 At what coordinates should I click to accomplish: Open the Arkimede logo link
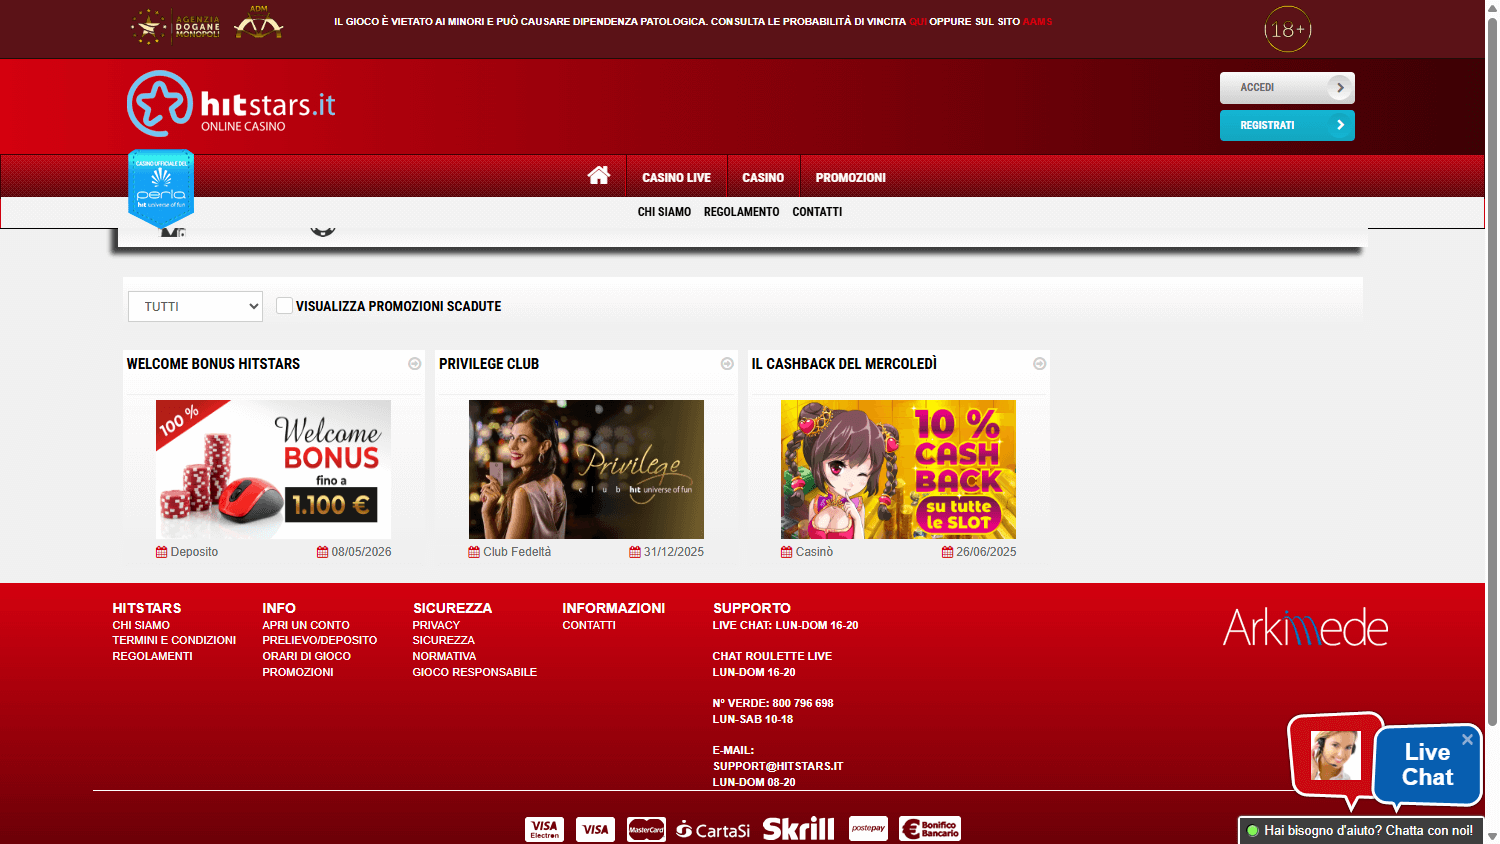(x=1305, y=627)
